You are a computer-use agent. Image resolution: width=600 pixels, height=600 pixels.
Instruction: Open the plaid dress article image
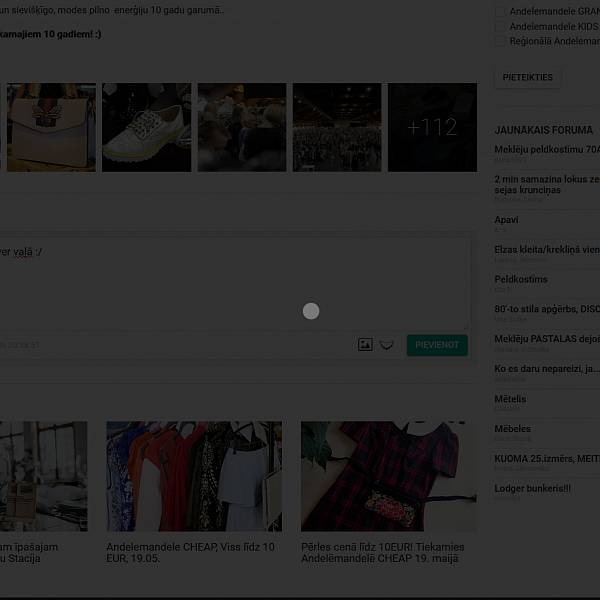click(379, 476)
